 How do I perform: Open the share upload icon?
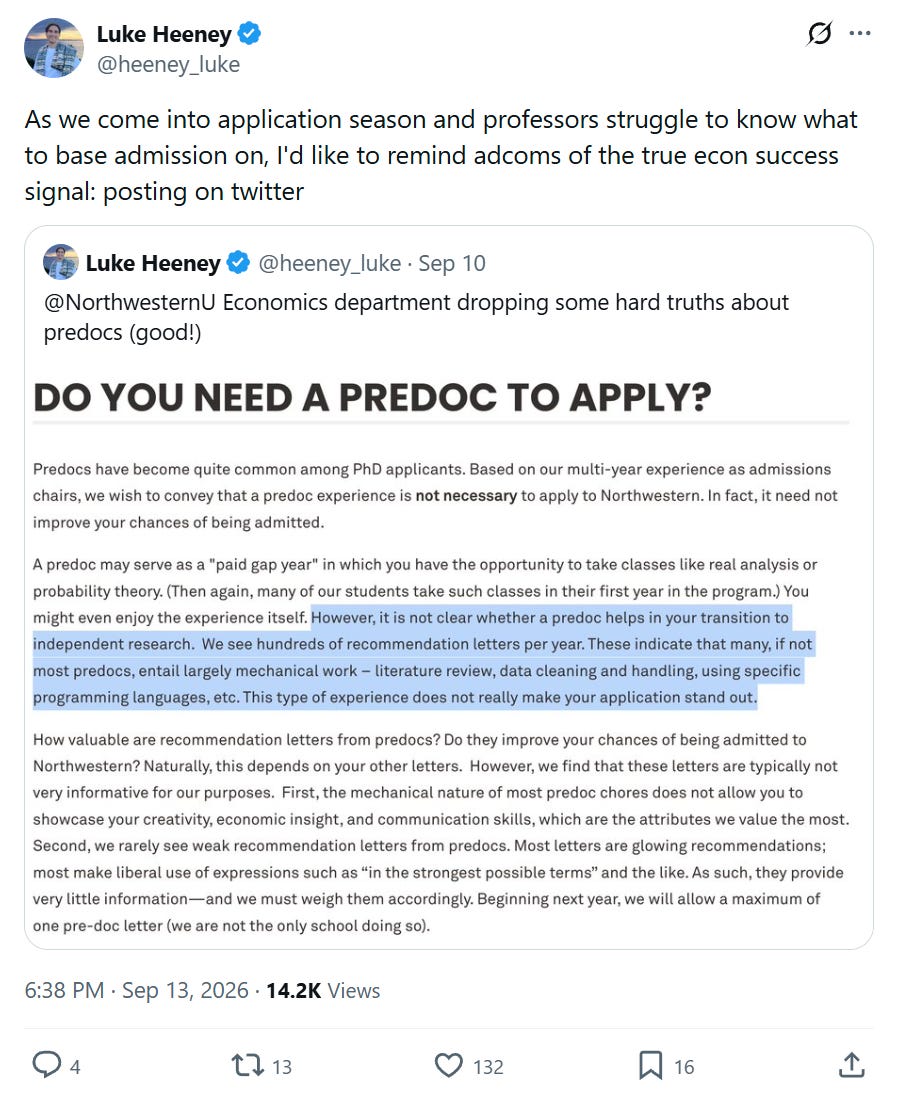851,1065
